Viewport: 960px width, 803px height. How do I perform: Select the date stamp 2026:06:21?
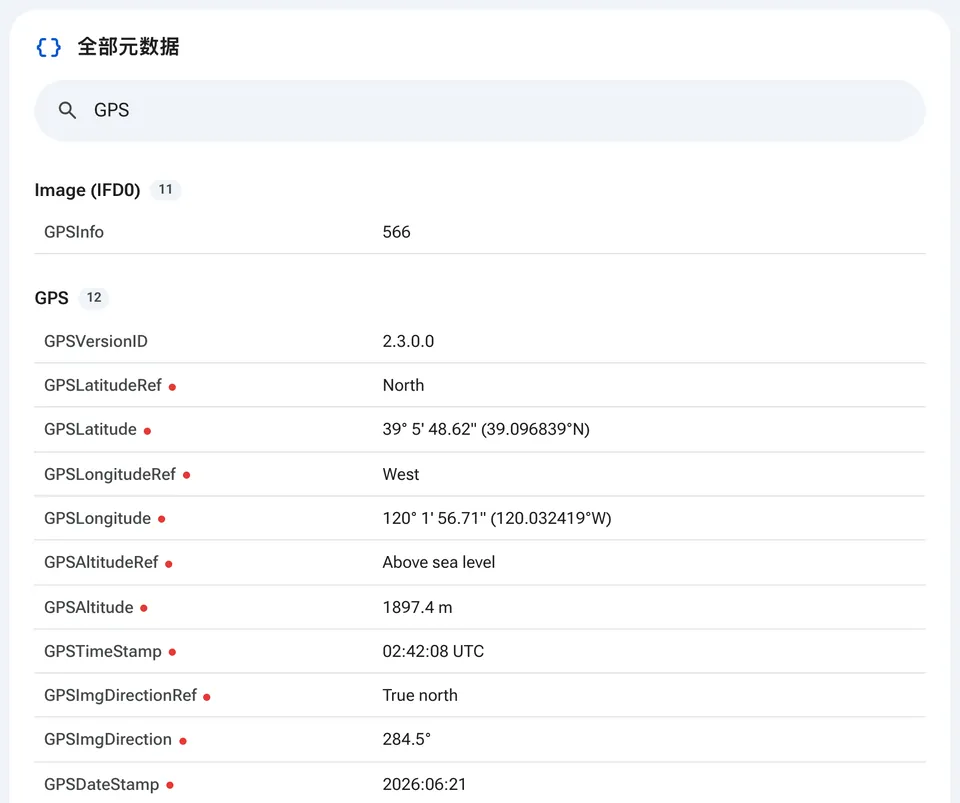pos(424,784)
